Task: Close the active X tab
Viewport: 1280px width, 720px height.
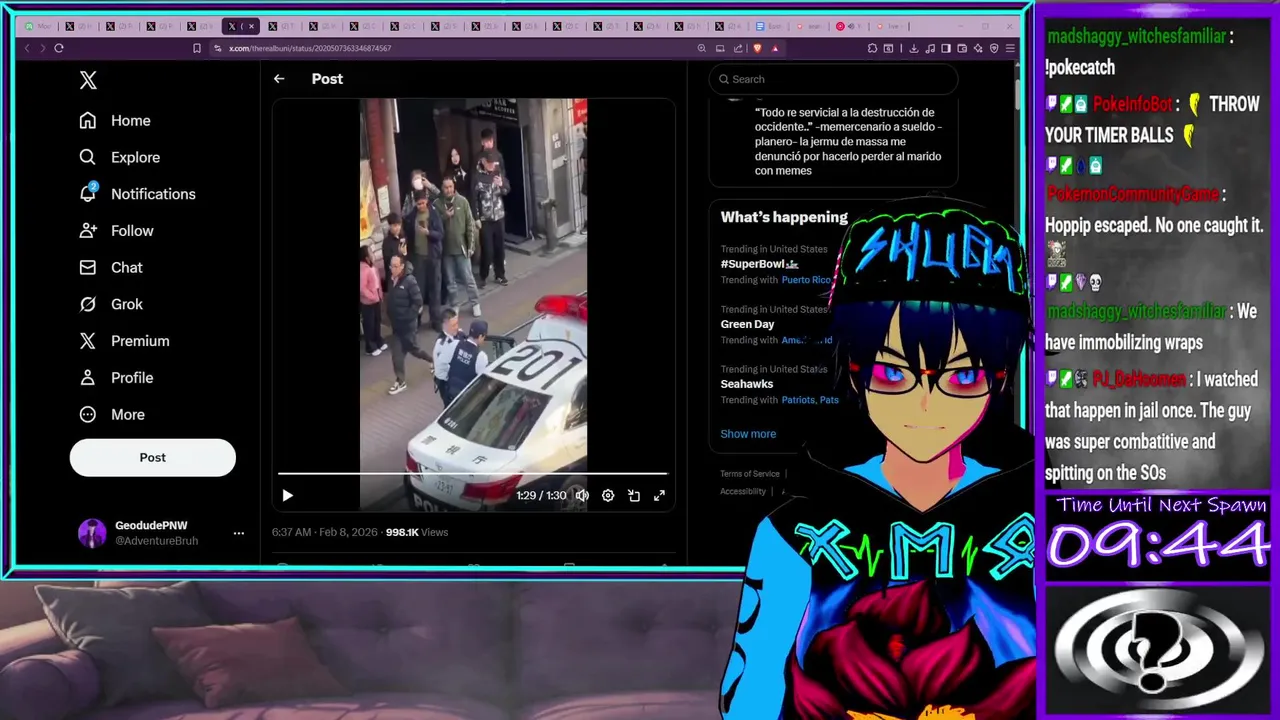Action: click(251, 26)
